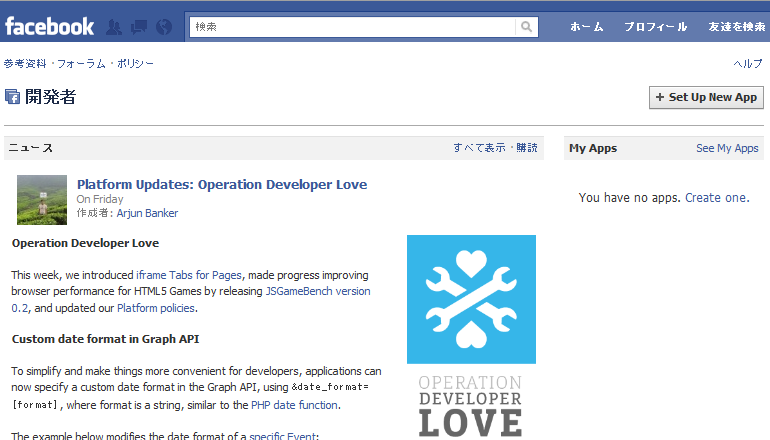Open Platform Updates: Operation Developer Love post
The height and width of the screenshot is (440, 770).
[x=222, y=184]
